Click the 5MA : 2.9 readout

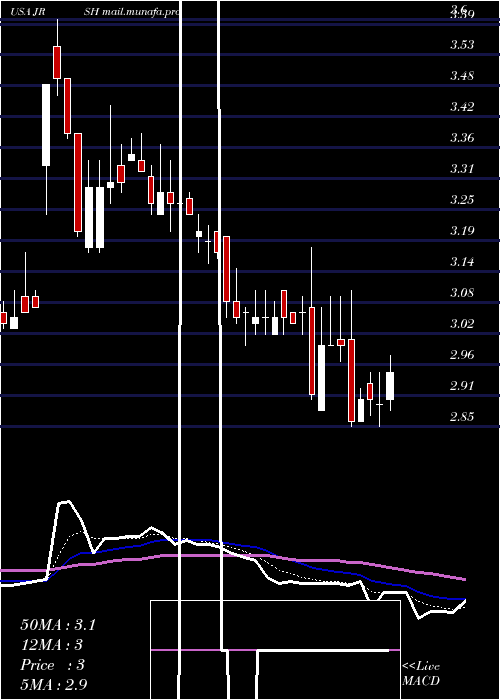point(54,684)
